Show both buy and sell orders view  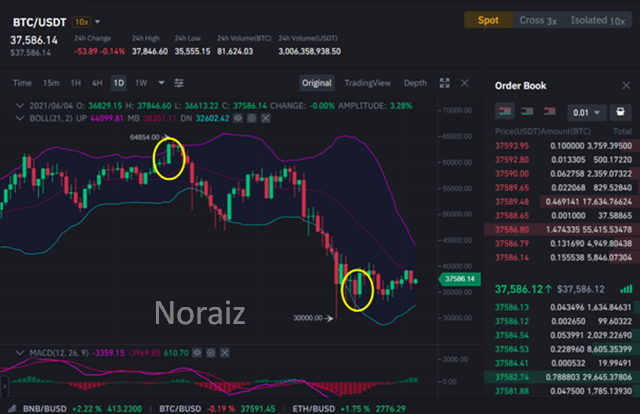click(505, 111)
